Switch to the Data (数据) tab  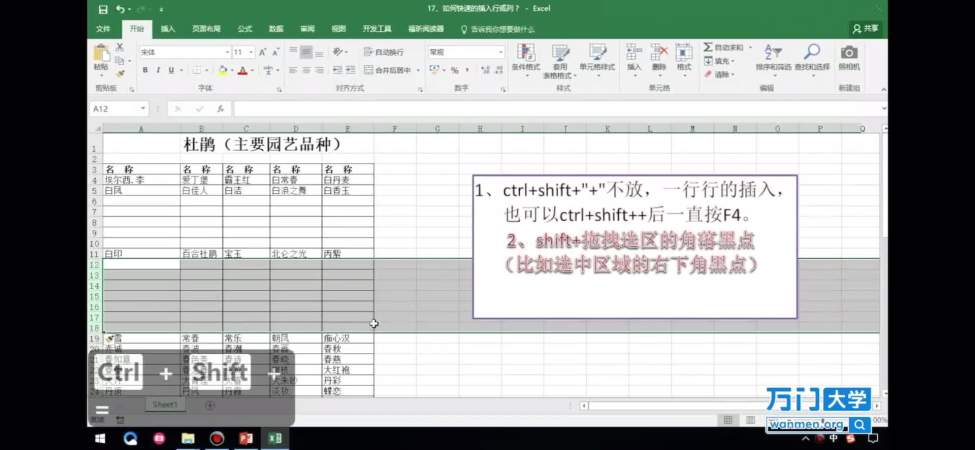(x=276, y=29)
